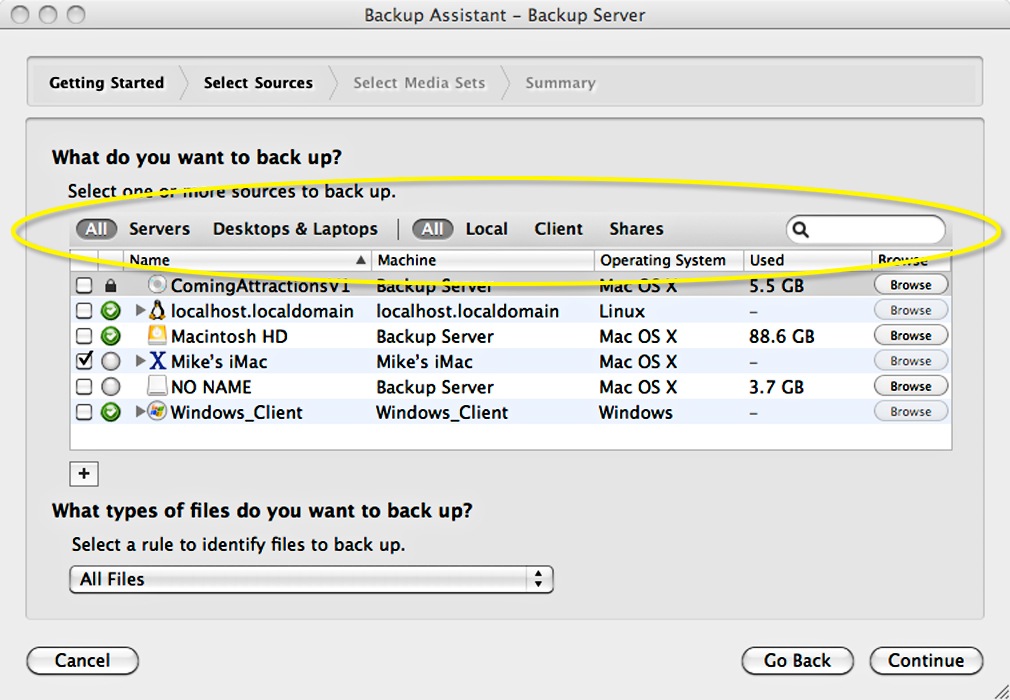Check the localhost.localdomain checkbox
This screenshot has height=700, width=1010.
[84, 311]
